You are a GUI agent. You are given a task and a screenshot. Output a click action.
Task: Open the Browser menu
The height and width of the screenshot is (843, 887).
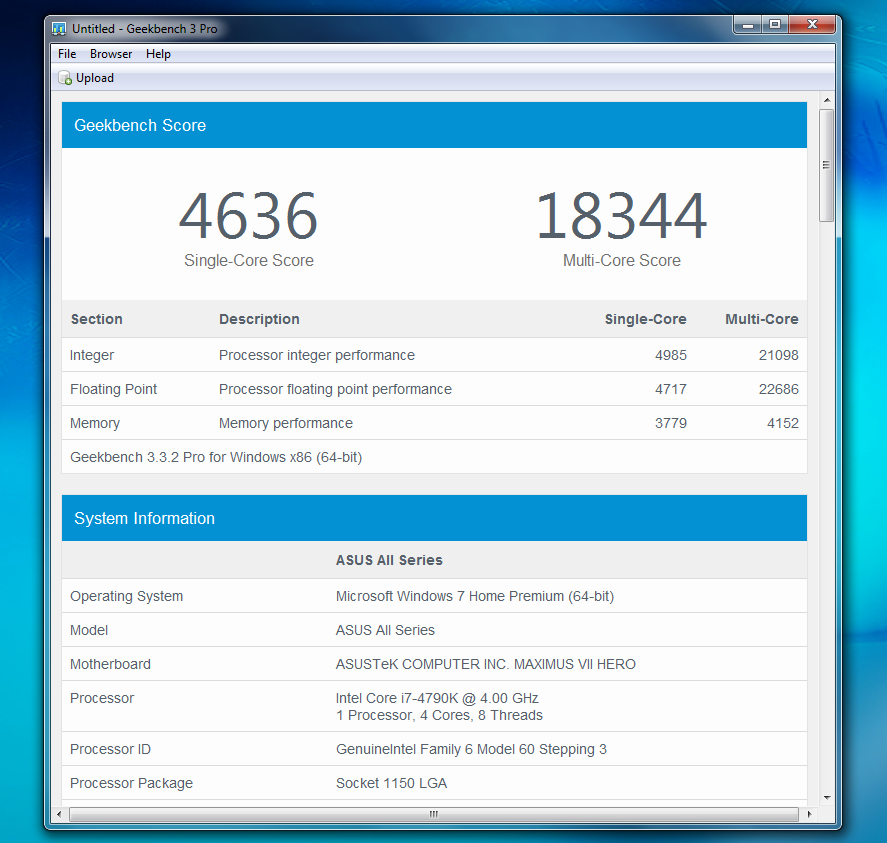[111, 54]
